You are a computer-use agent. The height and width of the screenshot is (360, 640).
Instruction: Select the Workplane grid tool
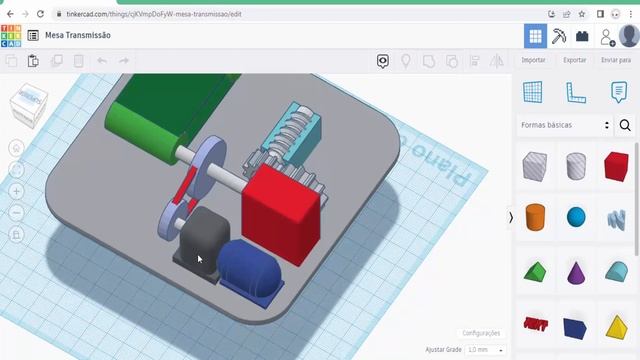point(533,92)
